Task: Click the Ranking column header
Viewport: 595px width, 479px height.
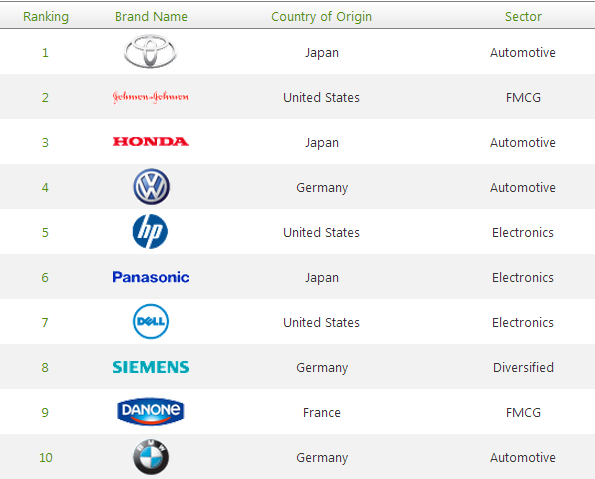Action: (x=46, y=17)
